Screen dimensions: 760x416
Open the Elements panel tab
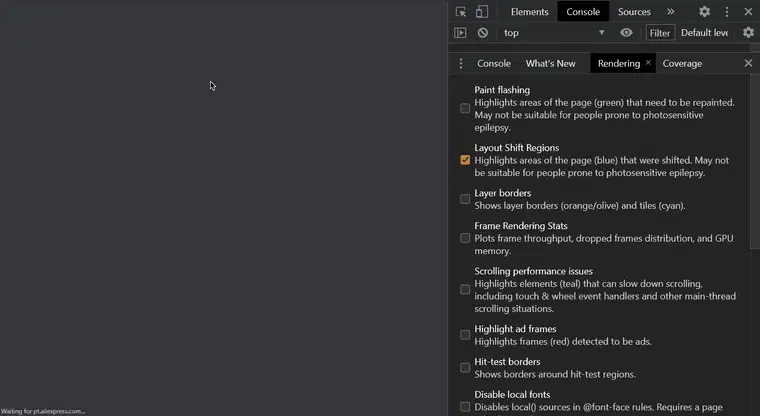pyautogui.click(x=529, y=12)
